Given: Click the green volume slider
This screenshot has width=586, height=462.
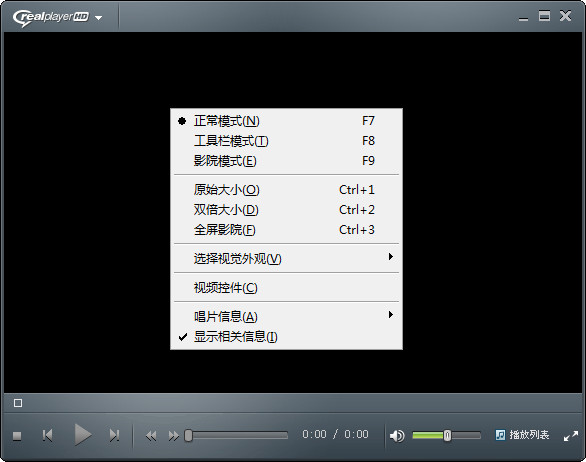Looking at the screenshot, I should pyautogui.click(x=447, y=435).
